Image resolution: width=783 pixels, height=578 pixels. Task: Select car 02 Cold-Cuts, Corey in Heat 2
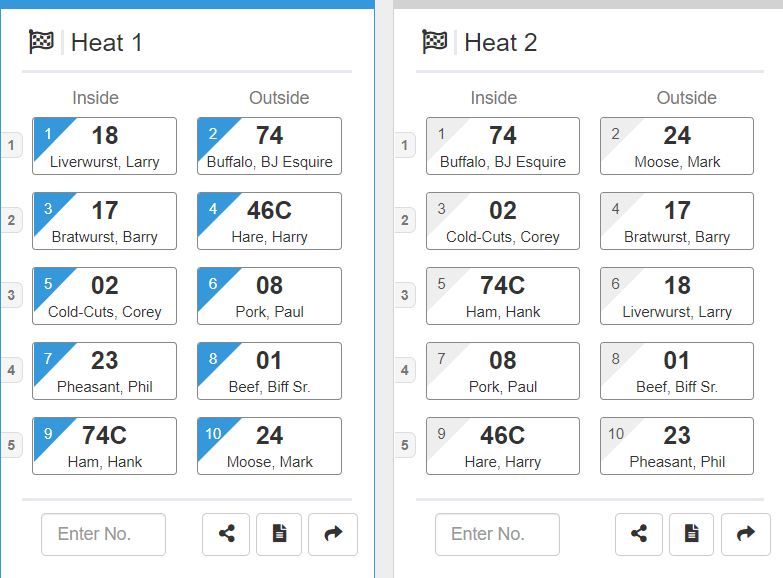502,221
